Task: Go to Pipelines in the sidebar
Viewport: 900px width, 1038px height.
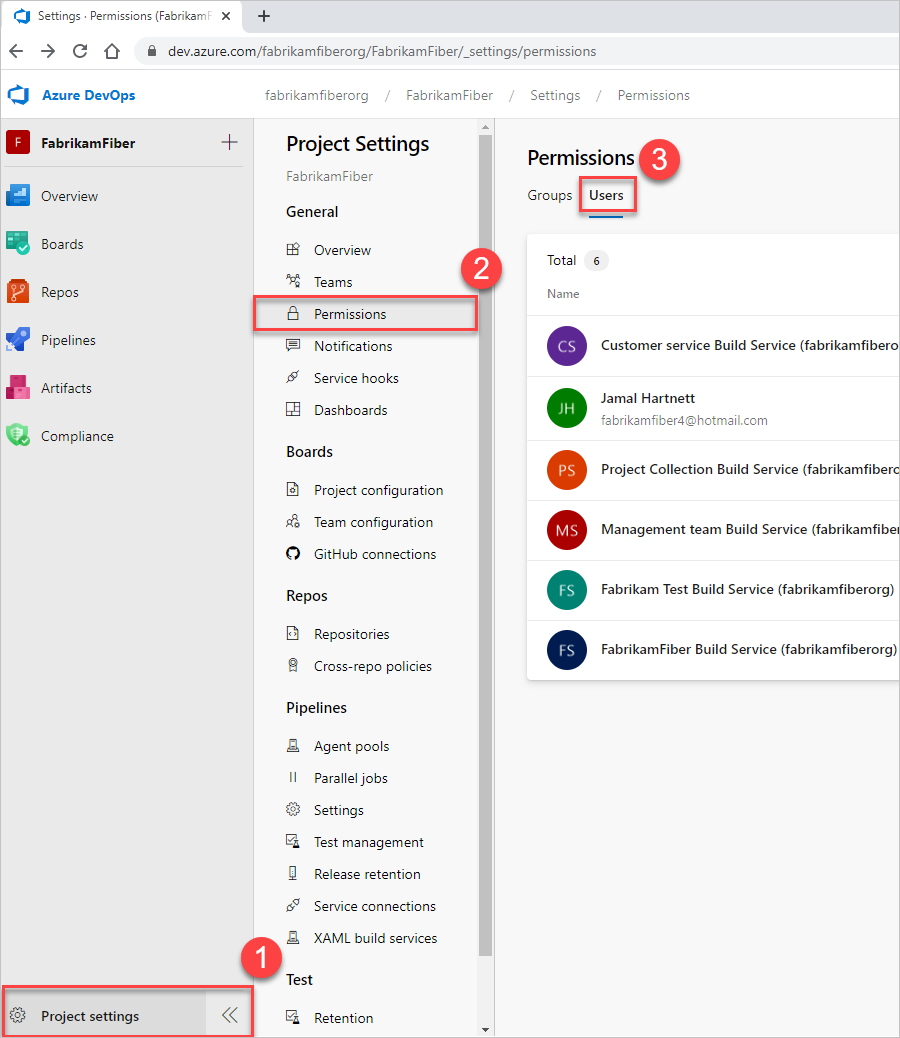Action: point(67,340)
